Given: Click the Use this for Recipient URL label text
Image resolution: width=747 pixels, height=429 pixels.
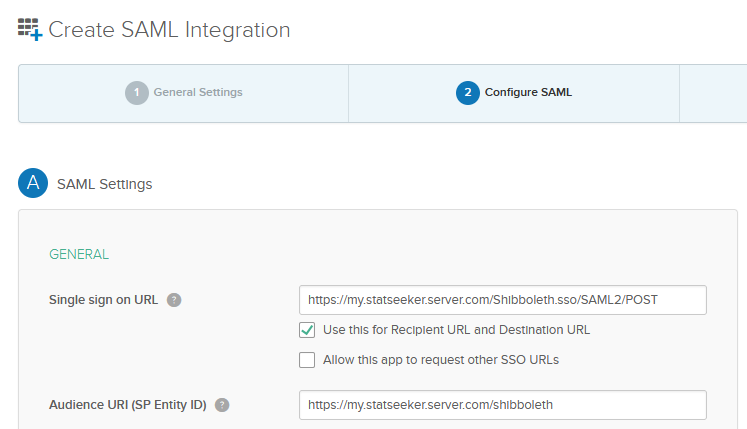Looking at the screenshot, I should [x=456, y=330].
